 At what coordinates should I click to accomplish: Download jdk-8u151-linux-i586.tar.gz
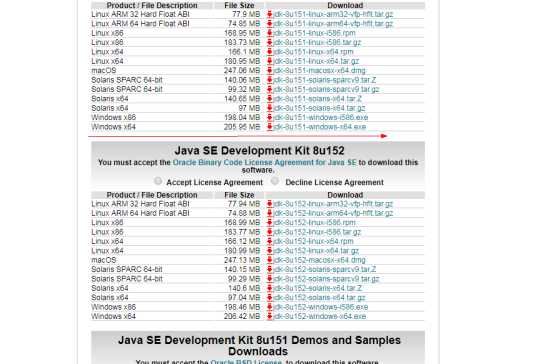click(x=317, y=42)
